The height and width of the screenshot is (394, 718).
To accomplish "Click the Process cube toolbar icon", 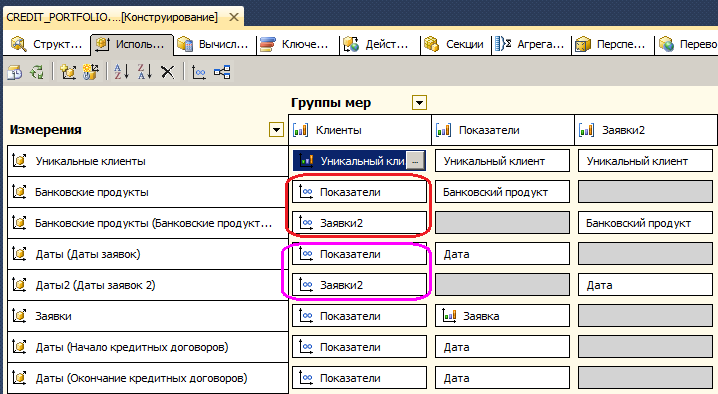I will point(14,72).
